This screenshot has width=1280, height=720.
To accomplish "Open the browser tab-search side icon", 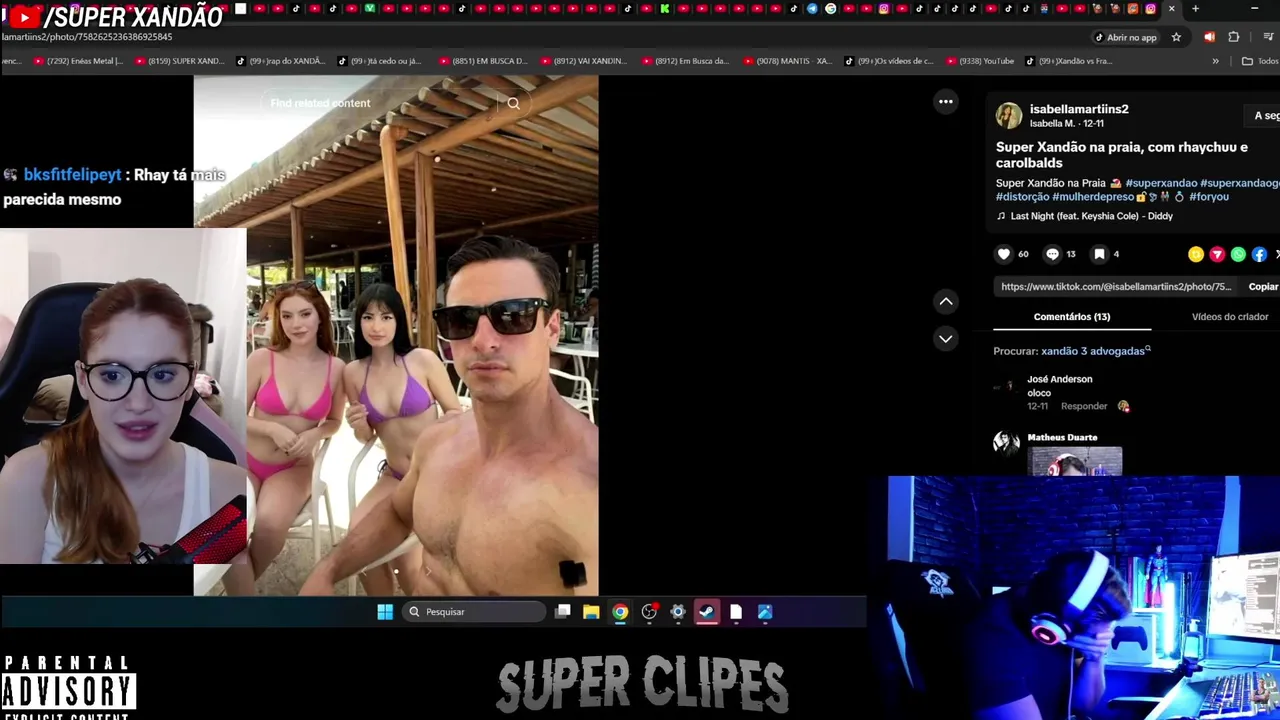I will point(1268,37).
